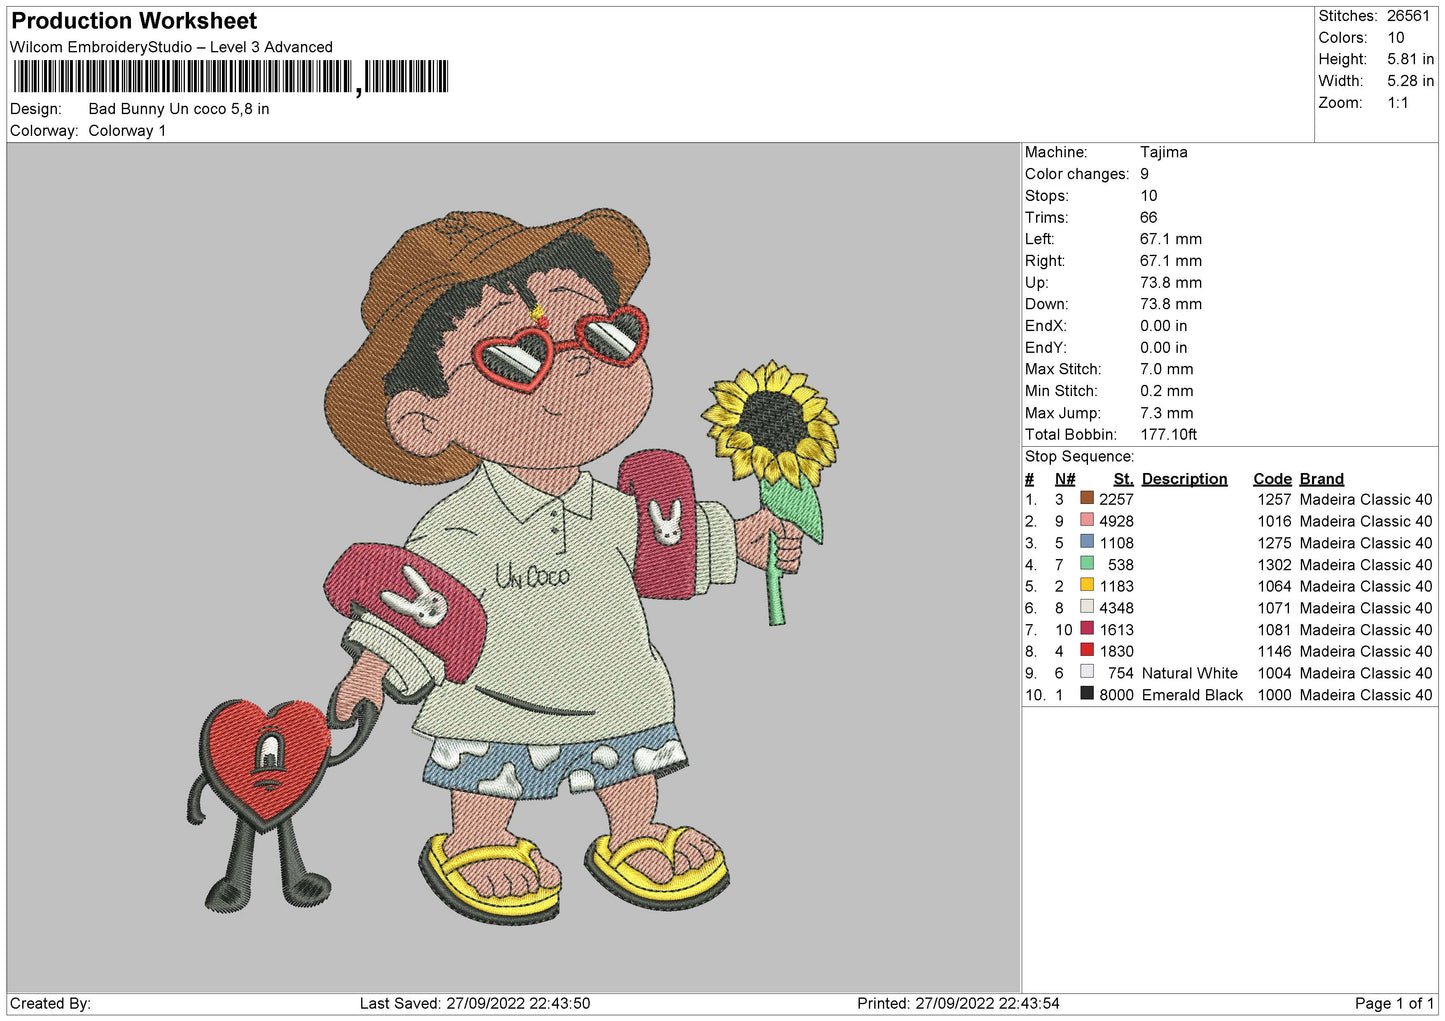Click the crimson swatch for code 1081
Image resolution: width=1445 pixels, height=1021 pixels.
pyautogui.click(x=1087, y=629)
